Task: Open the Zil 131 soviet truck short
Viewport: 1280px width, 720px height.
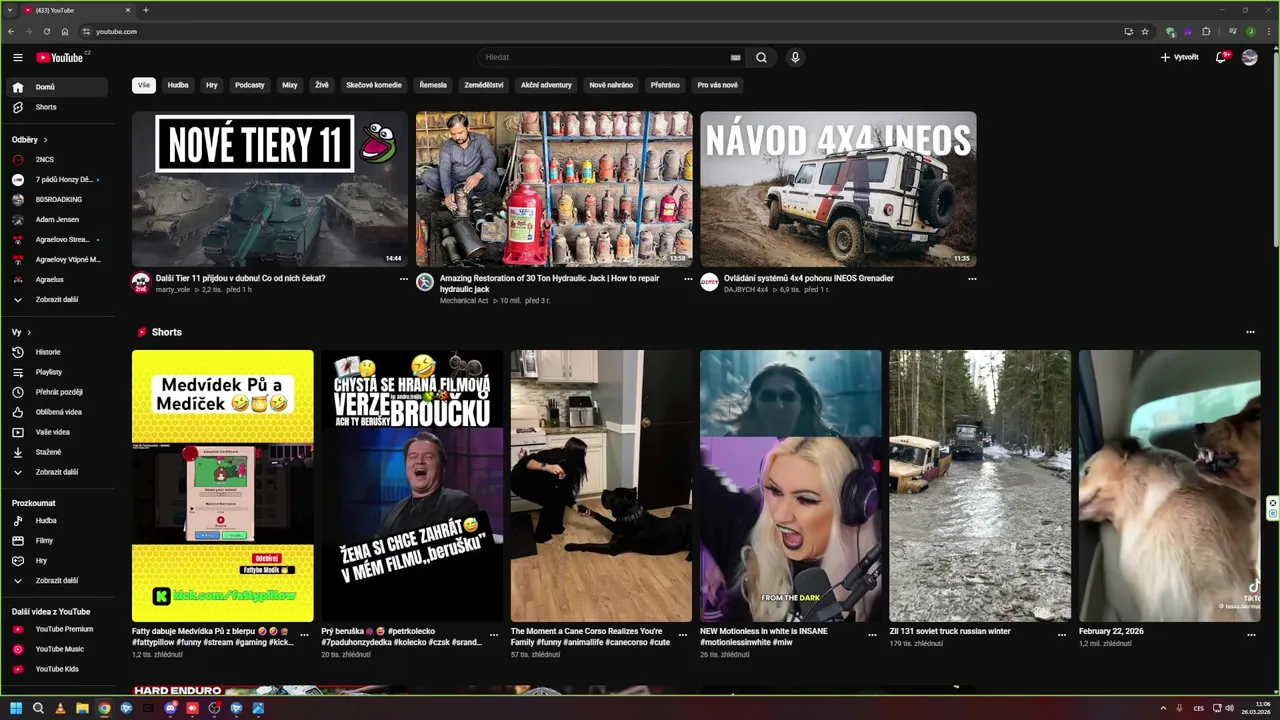Action: pos(980,486)
